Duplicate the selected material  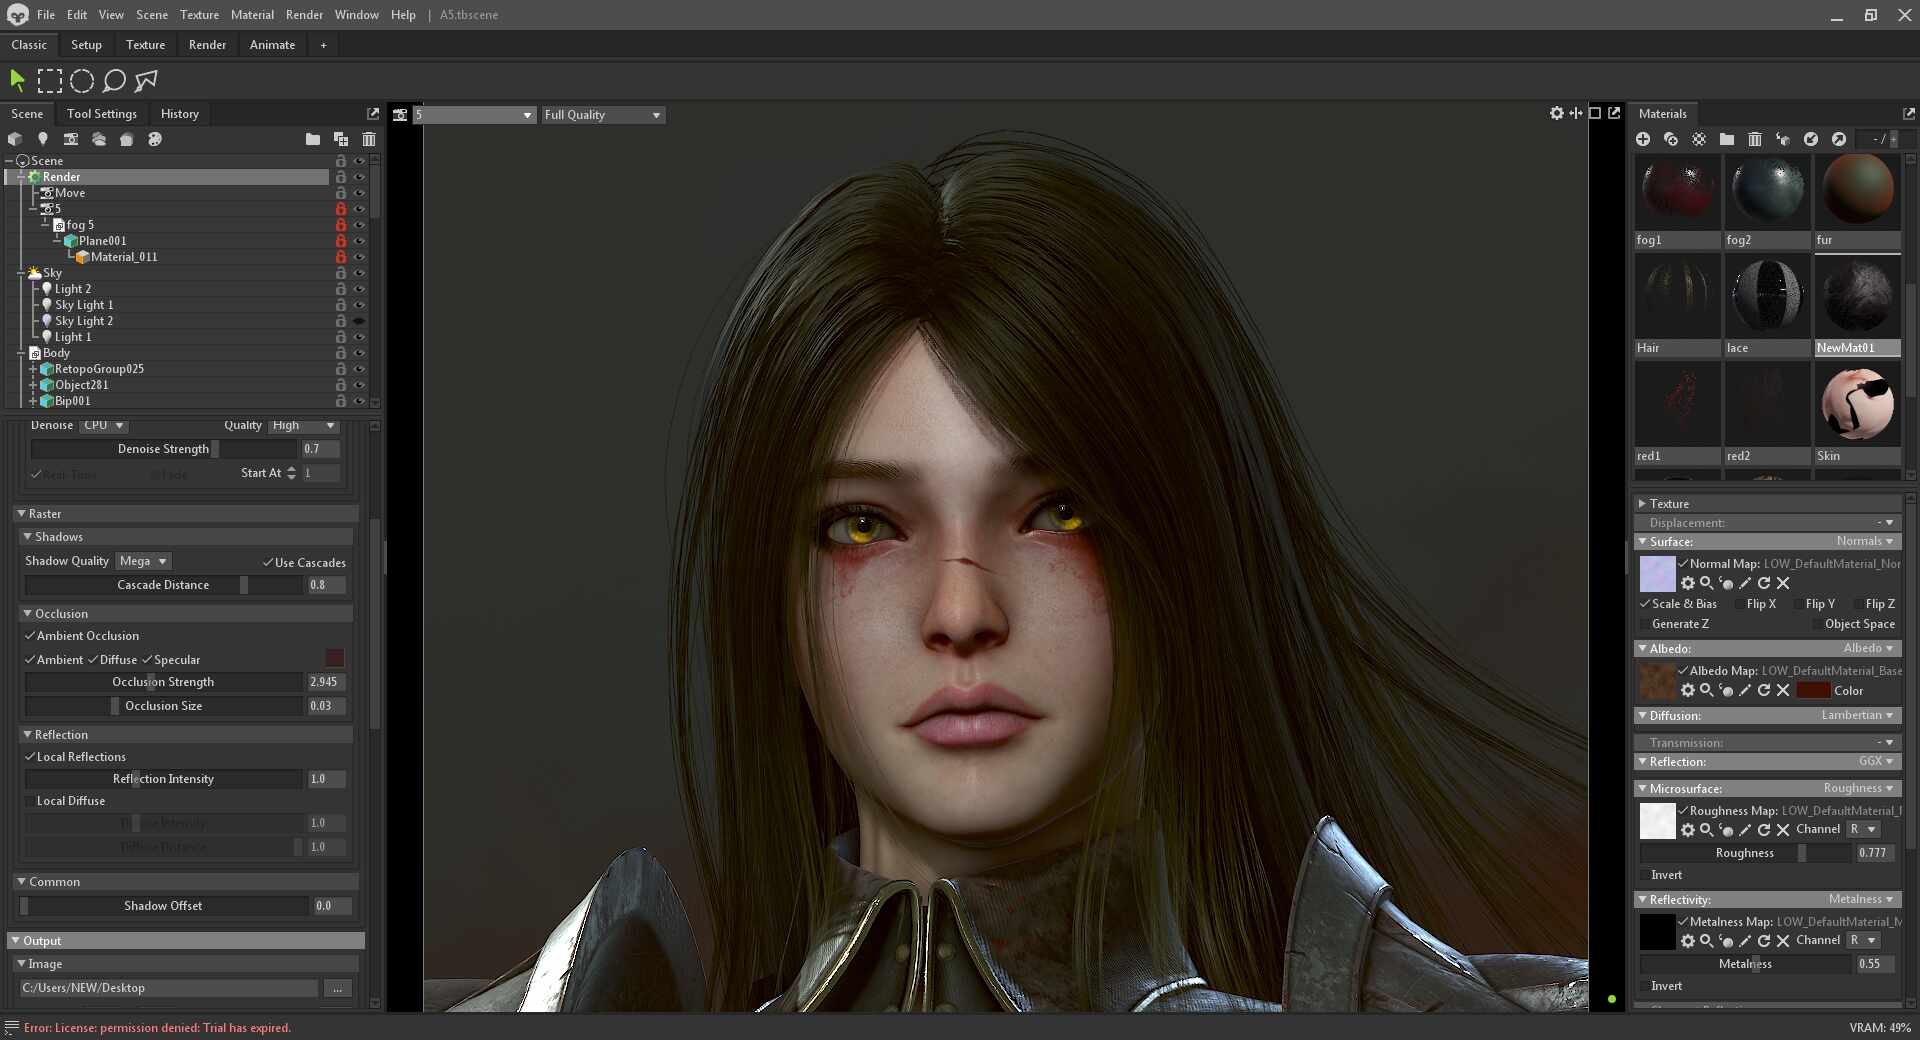[1671, 139]
